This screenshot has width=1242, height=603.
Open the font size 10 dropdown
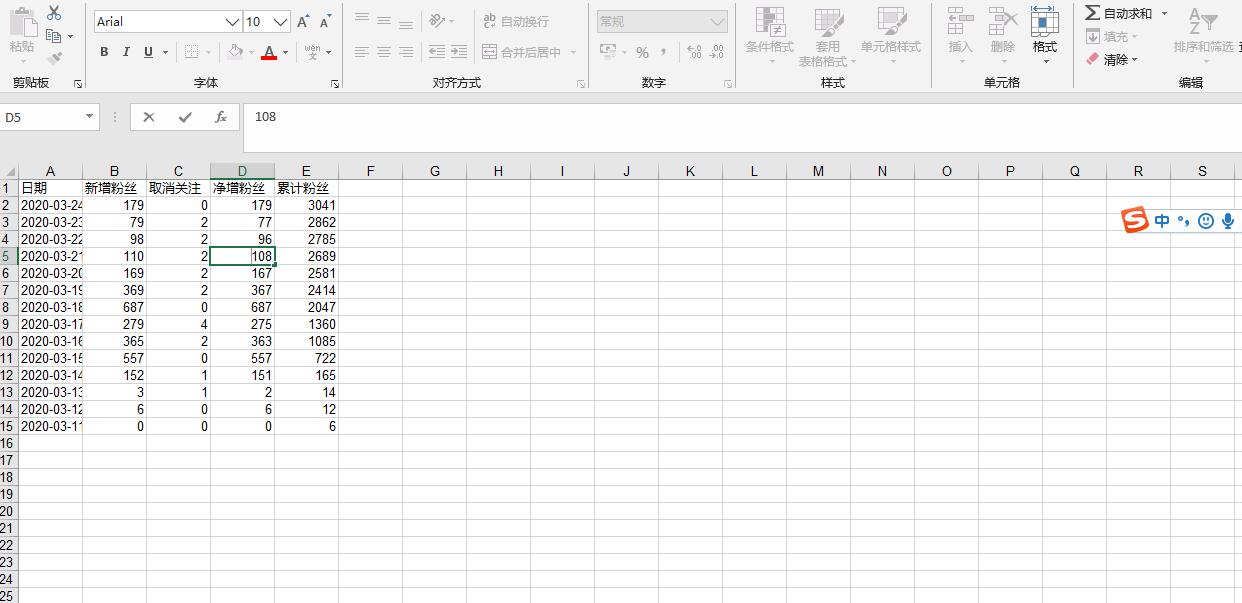(x=281, y=22)
